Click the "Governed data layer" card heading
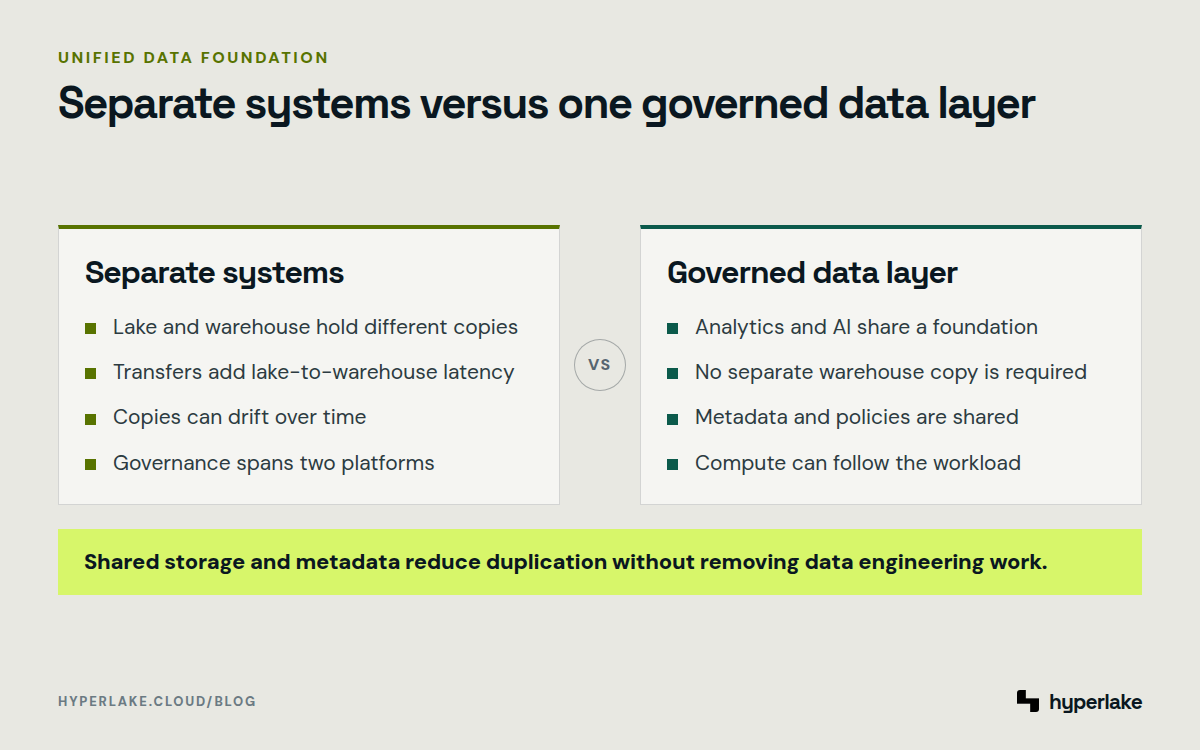 812,273
